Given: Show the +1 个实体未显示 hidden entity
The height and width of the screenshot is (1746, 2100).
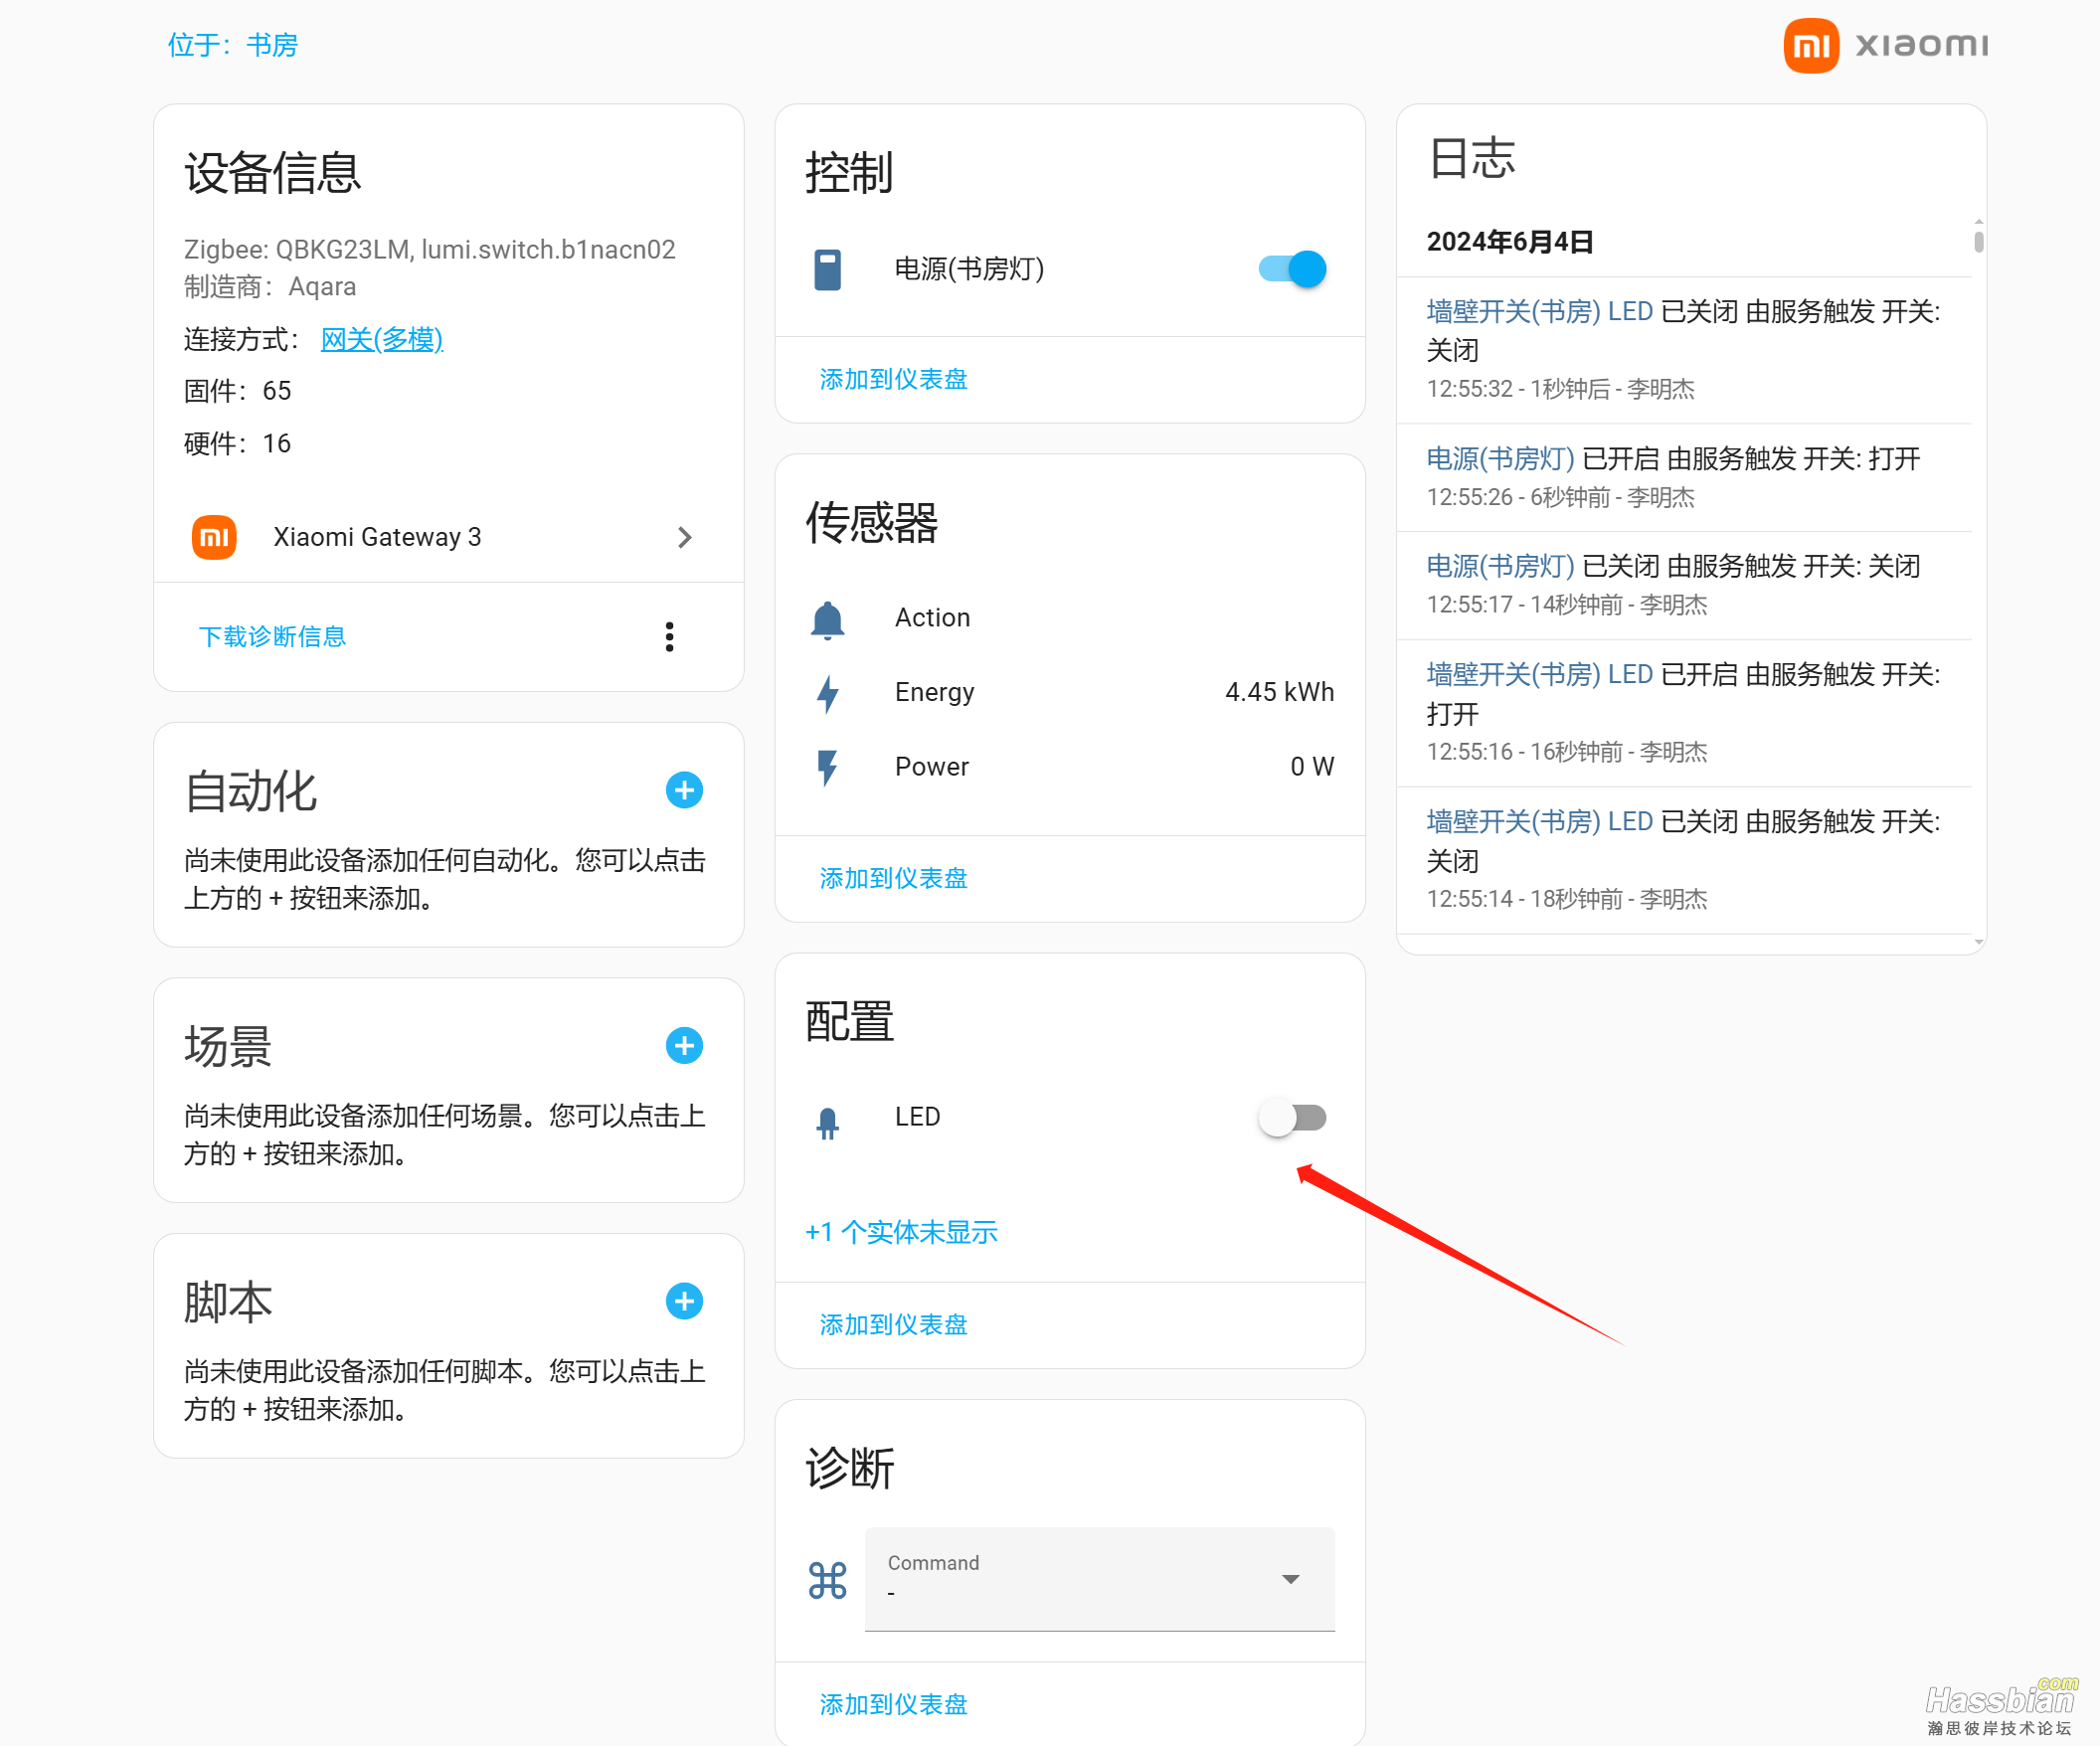Looking at the screenshot, I should pos(902,1232).
